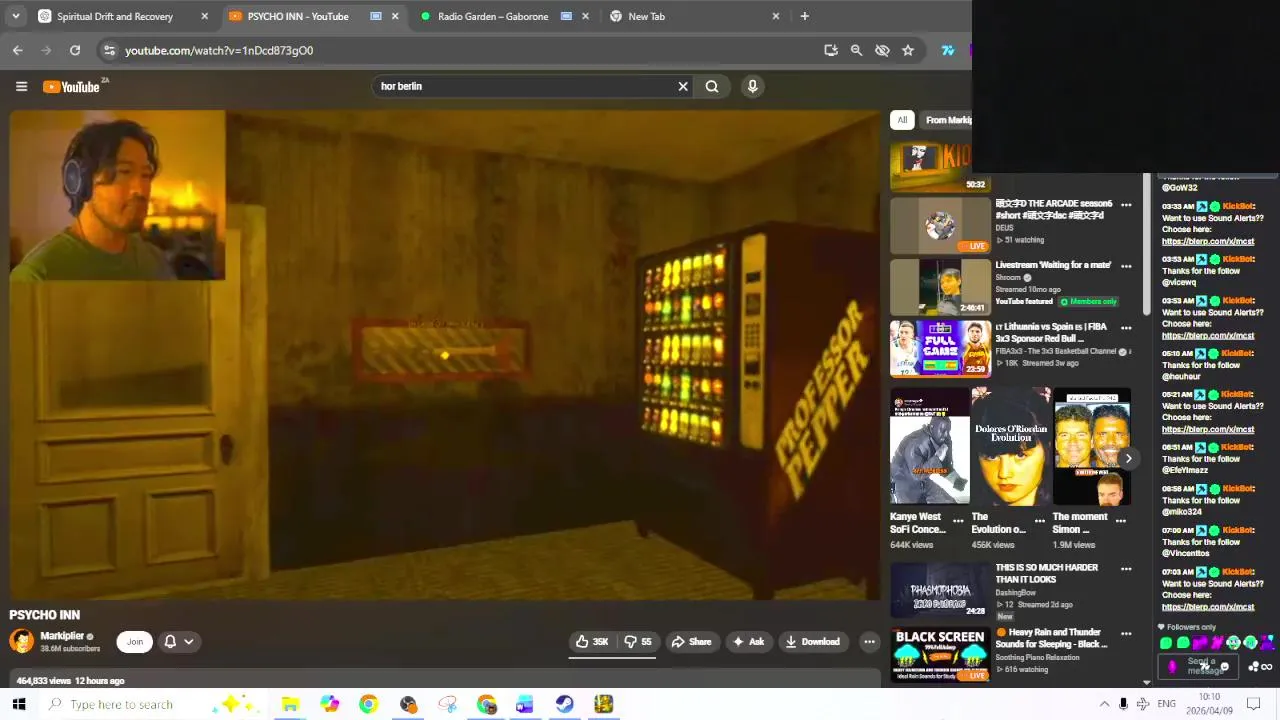Share this video
This screenshot has width=1280, height=720.
tap(691, 642)
